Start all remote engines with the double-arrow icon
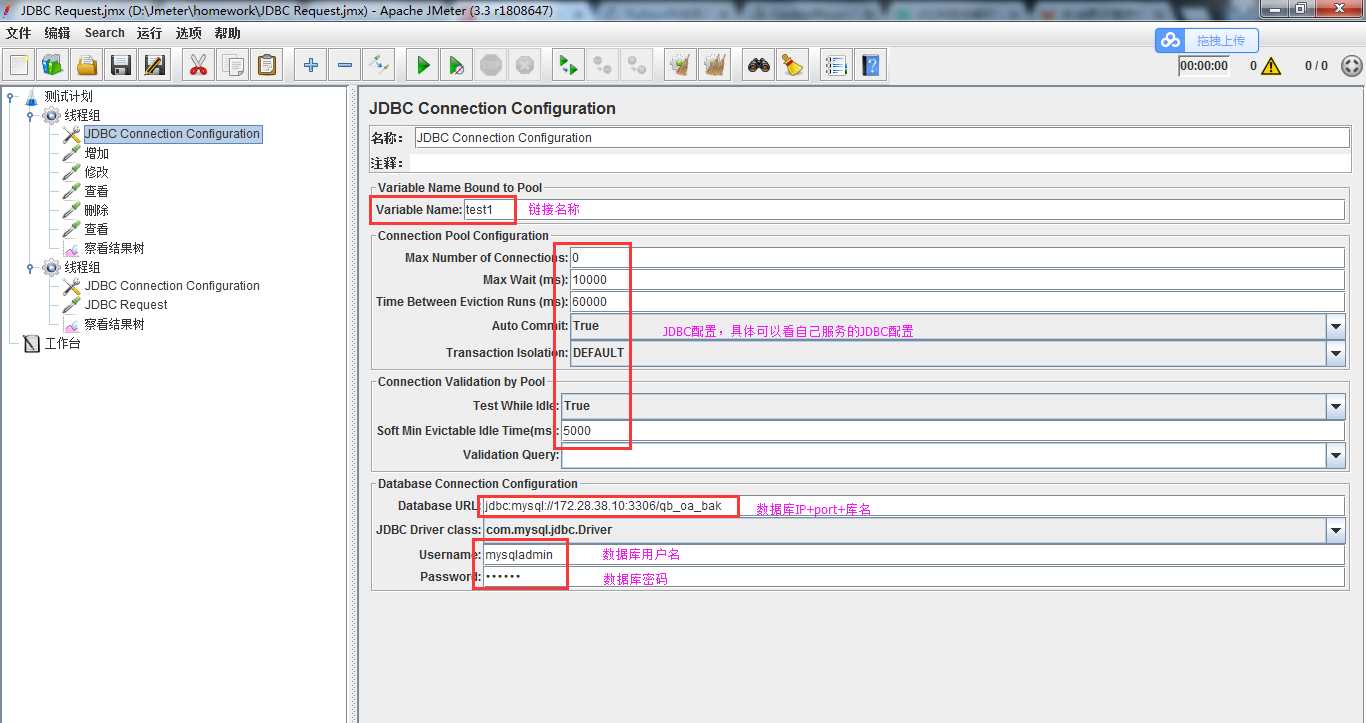 click(x=568, y=65)
